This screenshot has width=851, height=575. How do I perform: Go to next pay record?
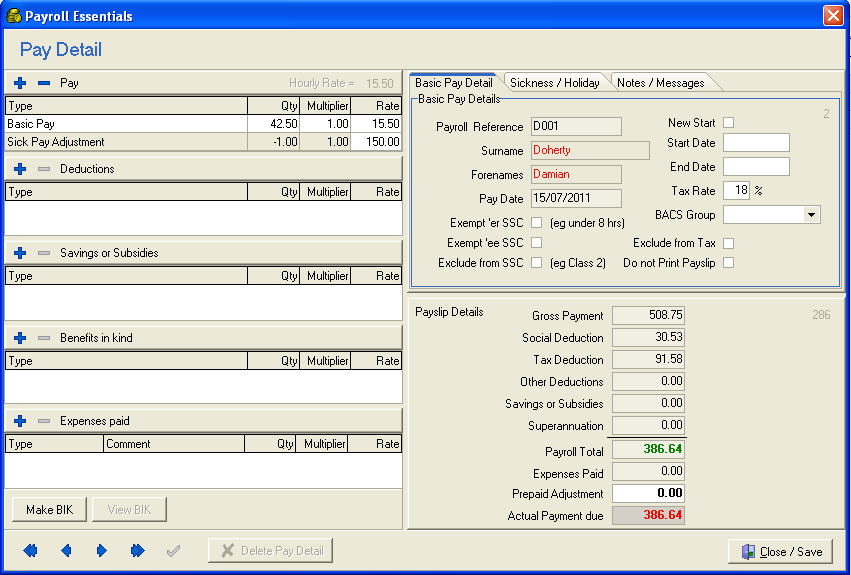pyautogui.click(x=101, y=550)
